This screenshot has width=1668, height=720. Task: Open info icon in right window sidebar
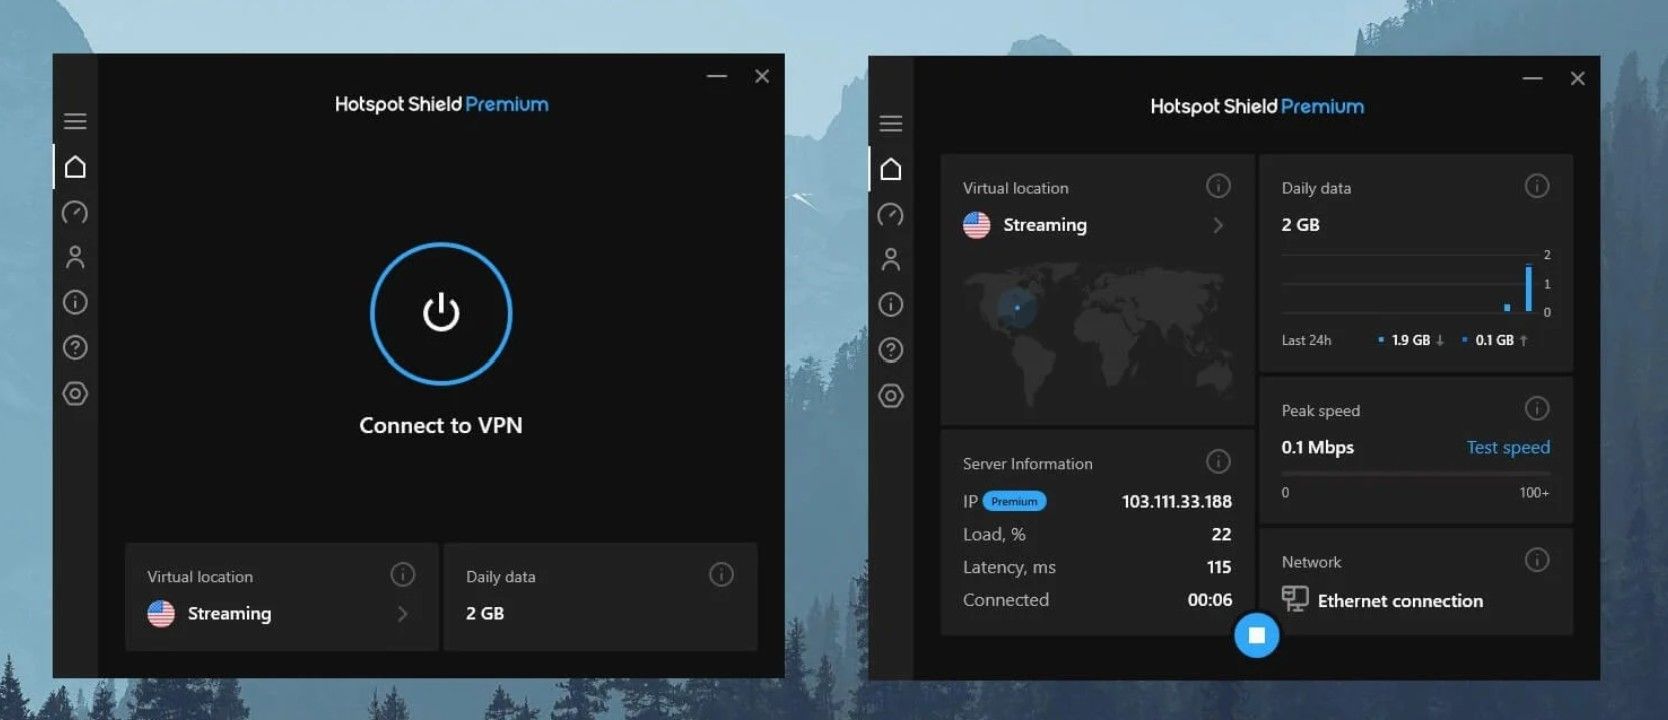pos(890,304)
